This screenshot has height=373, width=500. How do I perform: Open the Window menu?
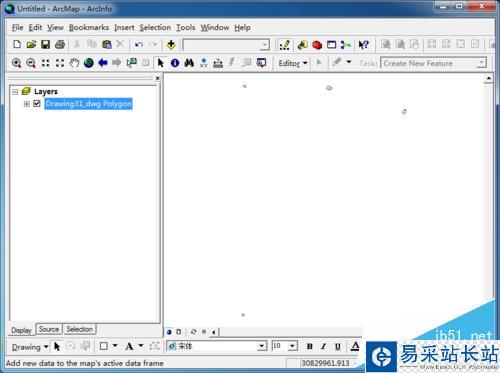[215, 28]
